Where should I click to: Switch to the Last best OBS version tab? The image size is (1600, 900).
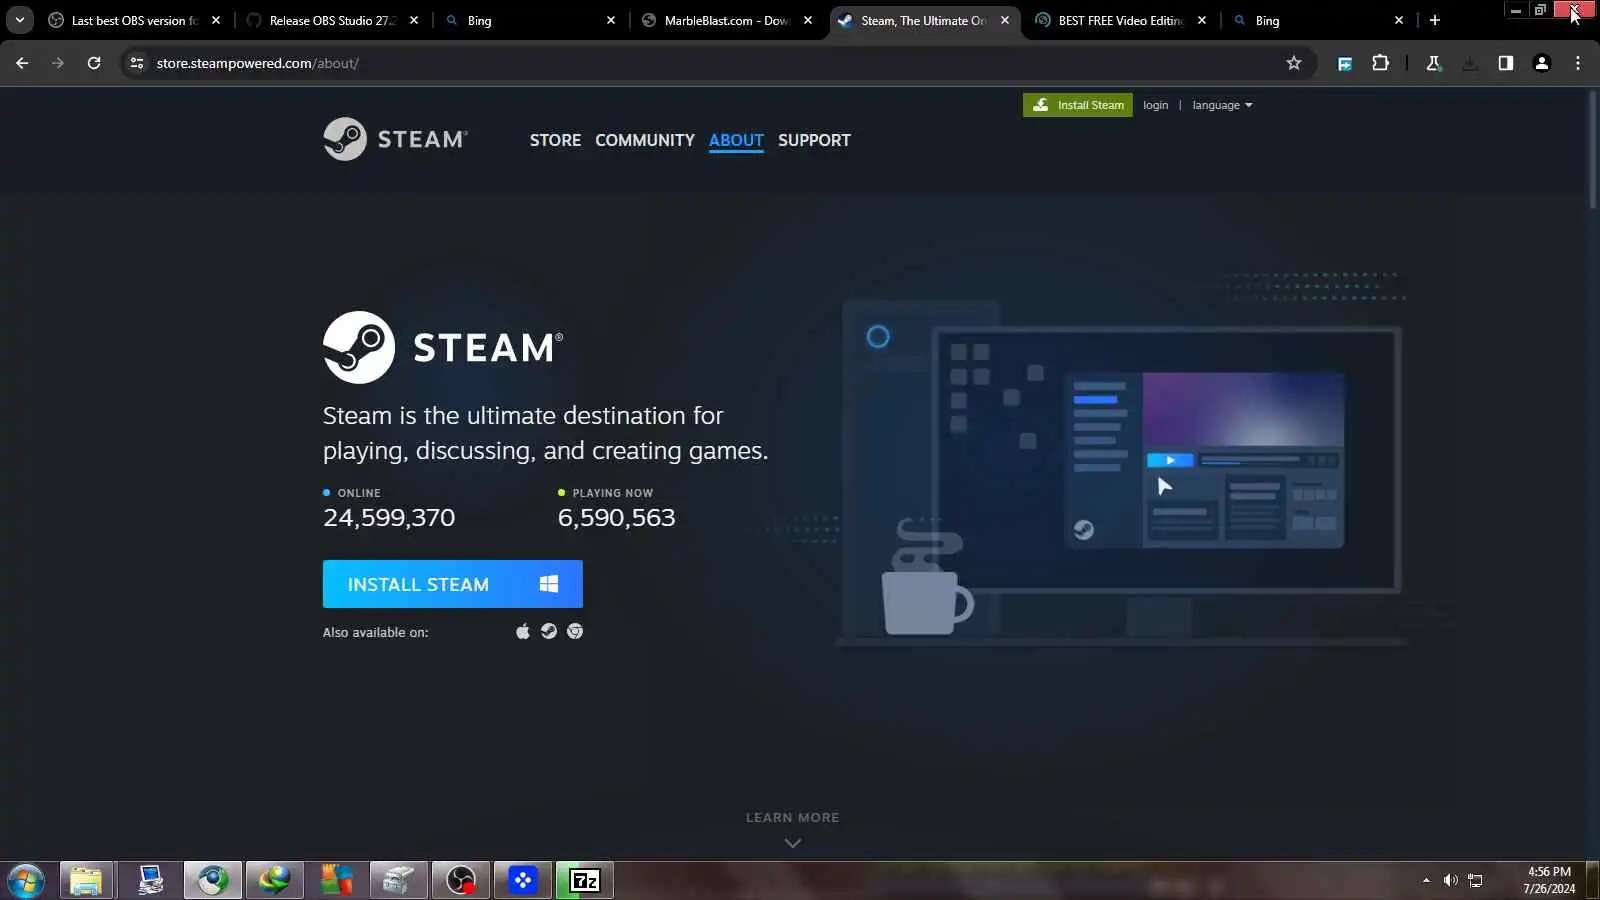tap(133, 20)
